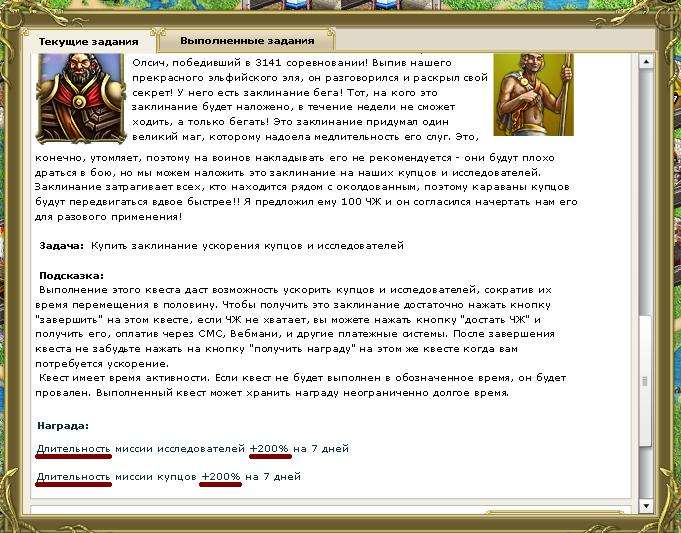Select the Награда: heading

[x=63, y=425]
